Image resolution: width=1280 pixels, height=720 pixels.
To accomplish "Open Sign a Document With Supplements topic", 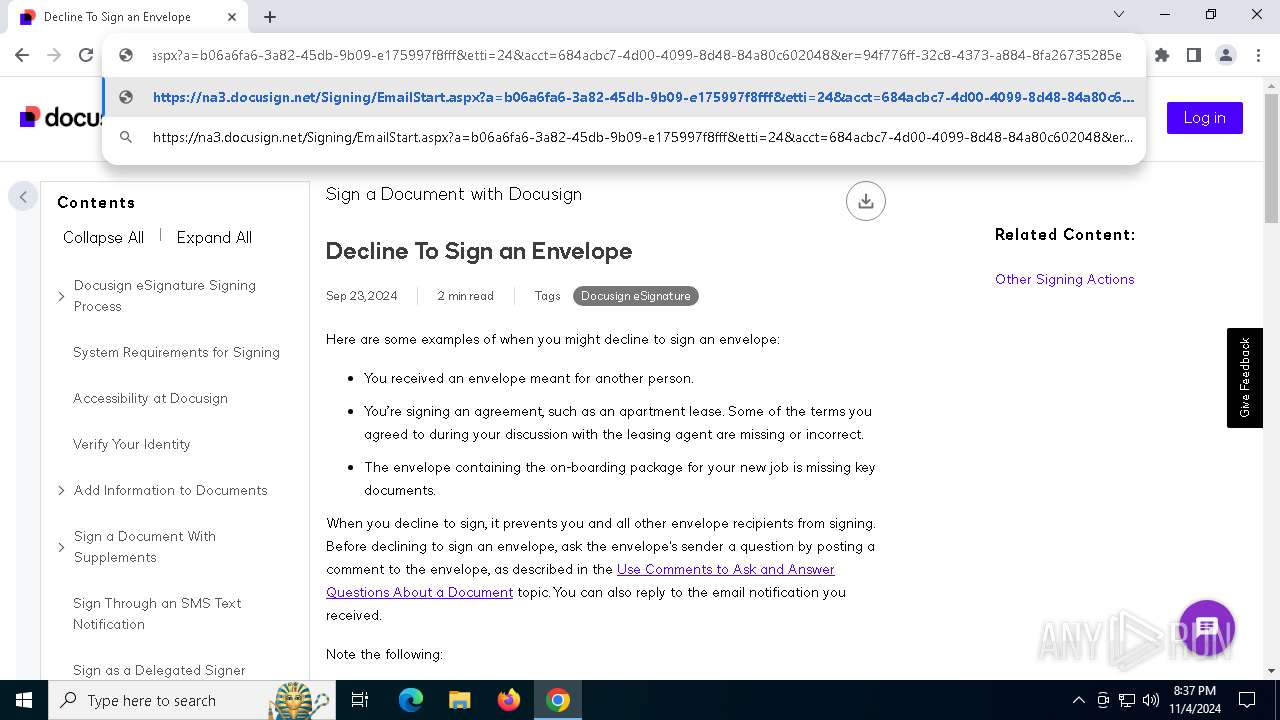I will [x=145, y=547].
